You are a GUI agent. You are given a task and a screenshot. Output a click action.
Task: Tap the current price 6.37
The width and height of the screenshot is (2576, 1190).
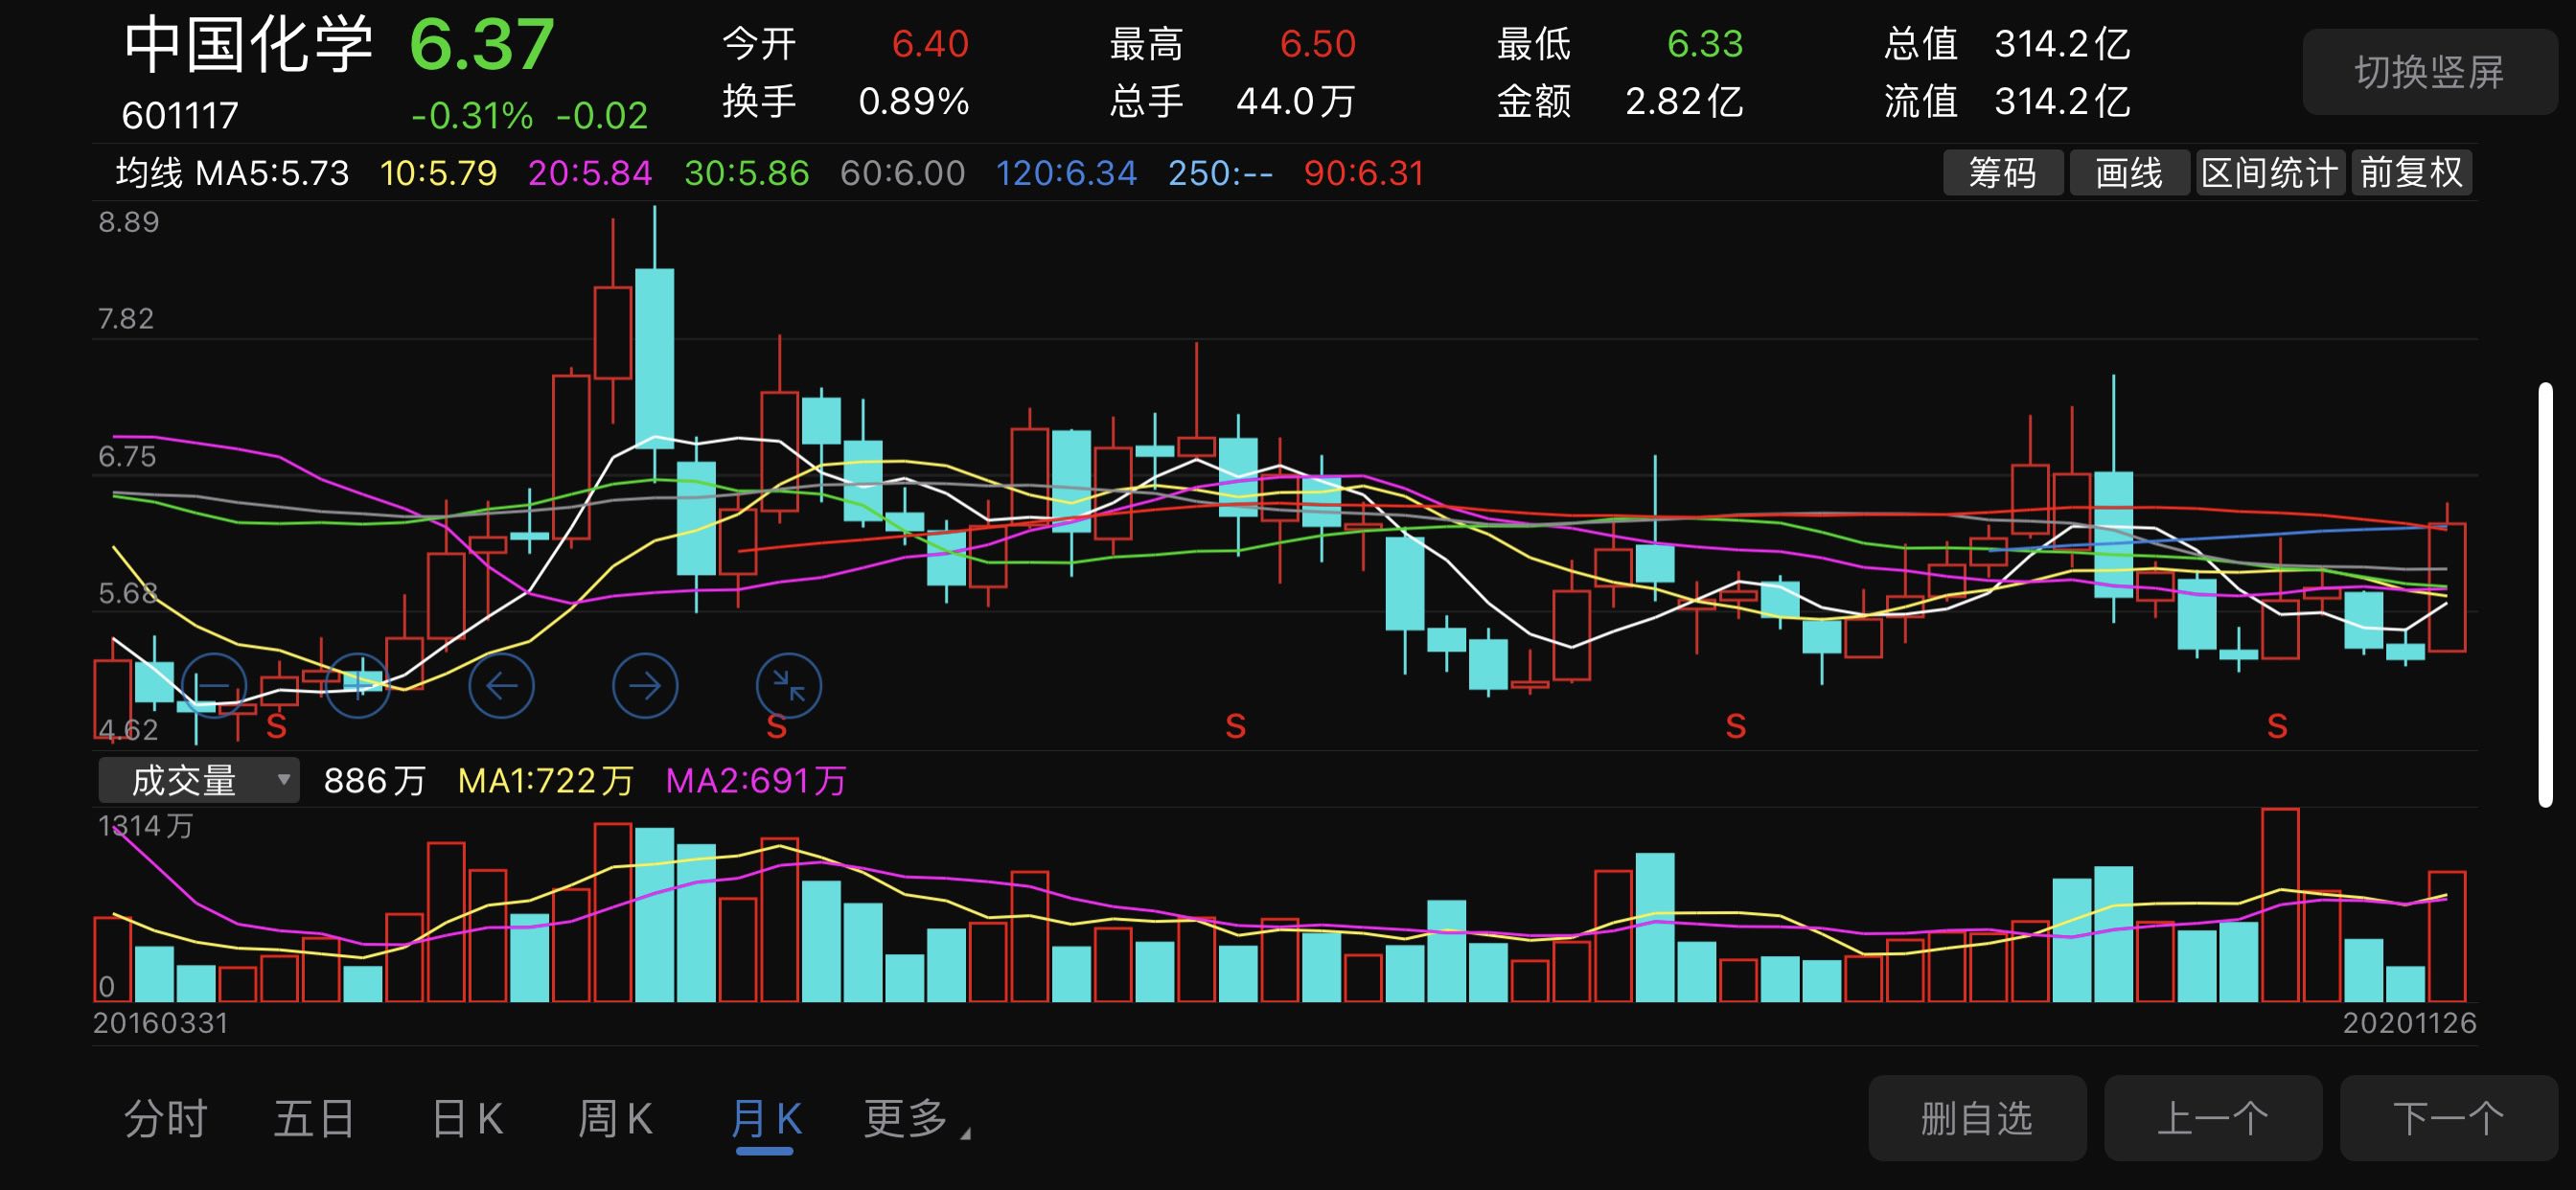click(x=481, y=45)
